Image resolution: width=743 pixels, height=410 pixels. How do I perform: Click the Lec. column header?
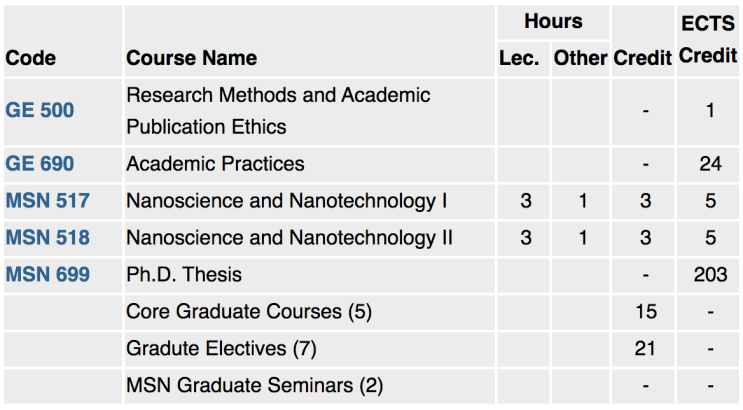(x=519, y=58)
